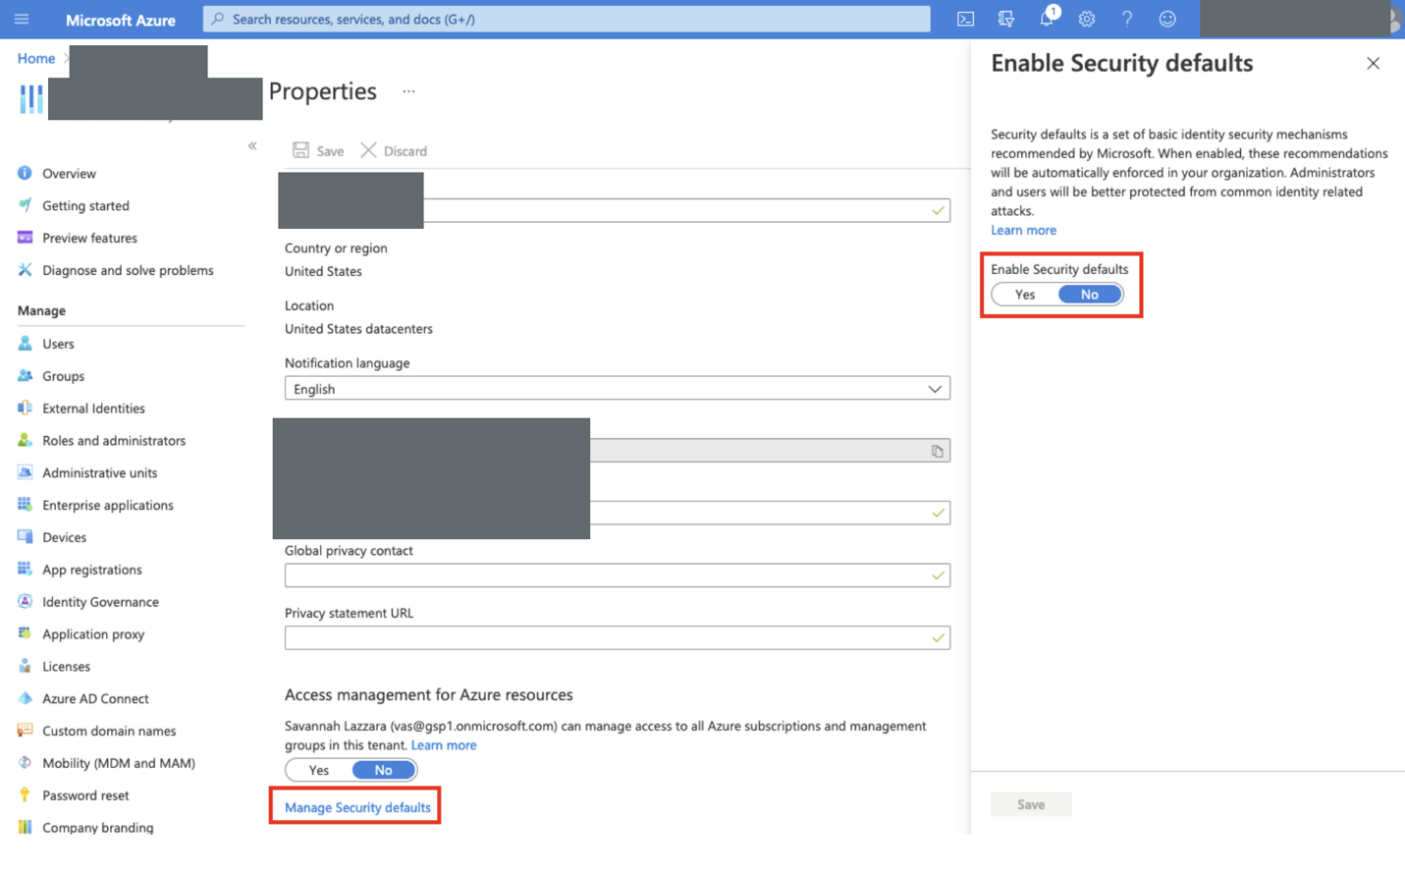Image resolution: width=1405 pixels, height=874 pixels.
Task: Toggle Access management for Azure resources to Yes
Action: tap(319, 770)
